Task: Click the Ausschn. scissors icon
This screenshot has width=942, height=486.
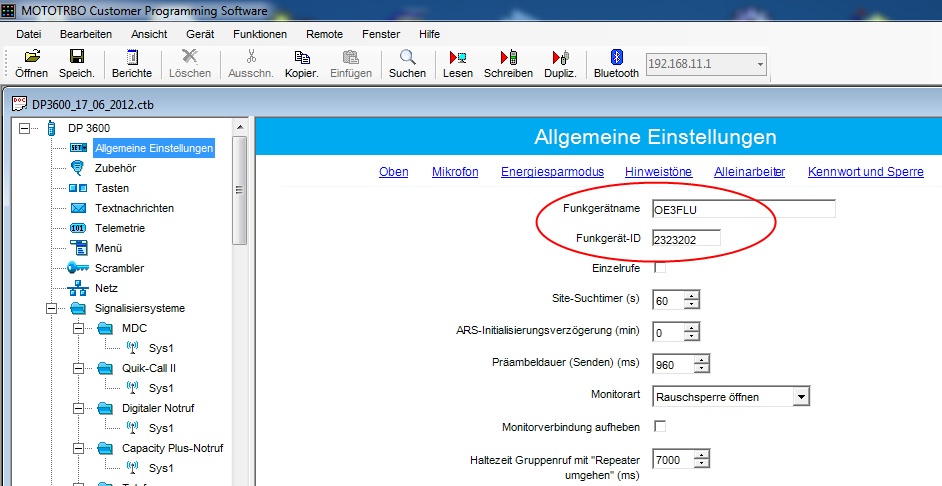Action: point(251,57)
